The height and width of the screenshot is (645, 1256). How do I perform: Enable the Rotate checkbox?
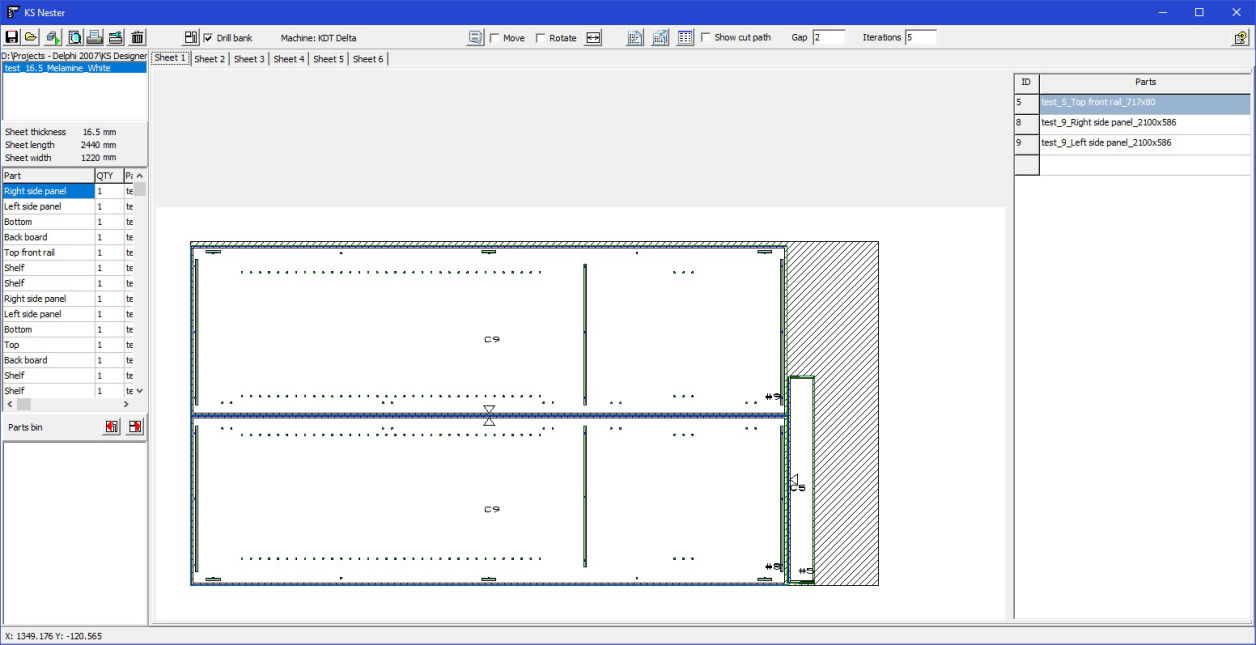pos(541,38)
